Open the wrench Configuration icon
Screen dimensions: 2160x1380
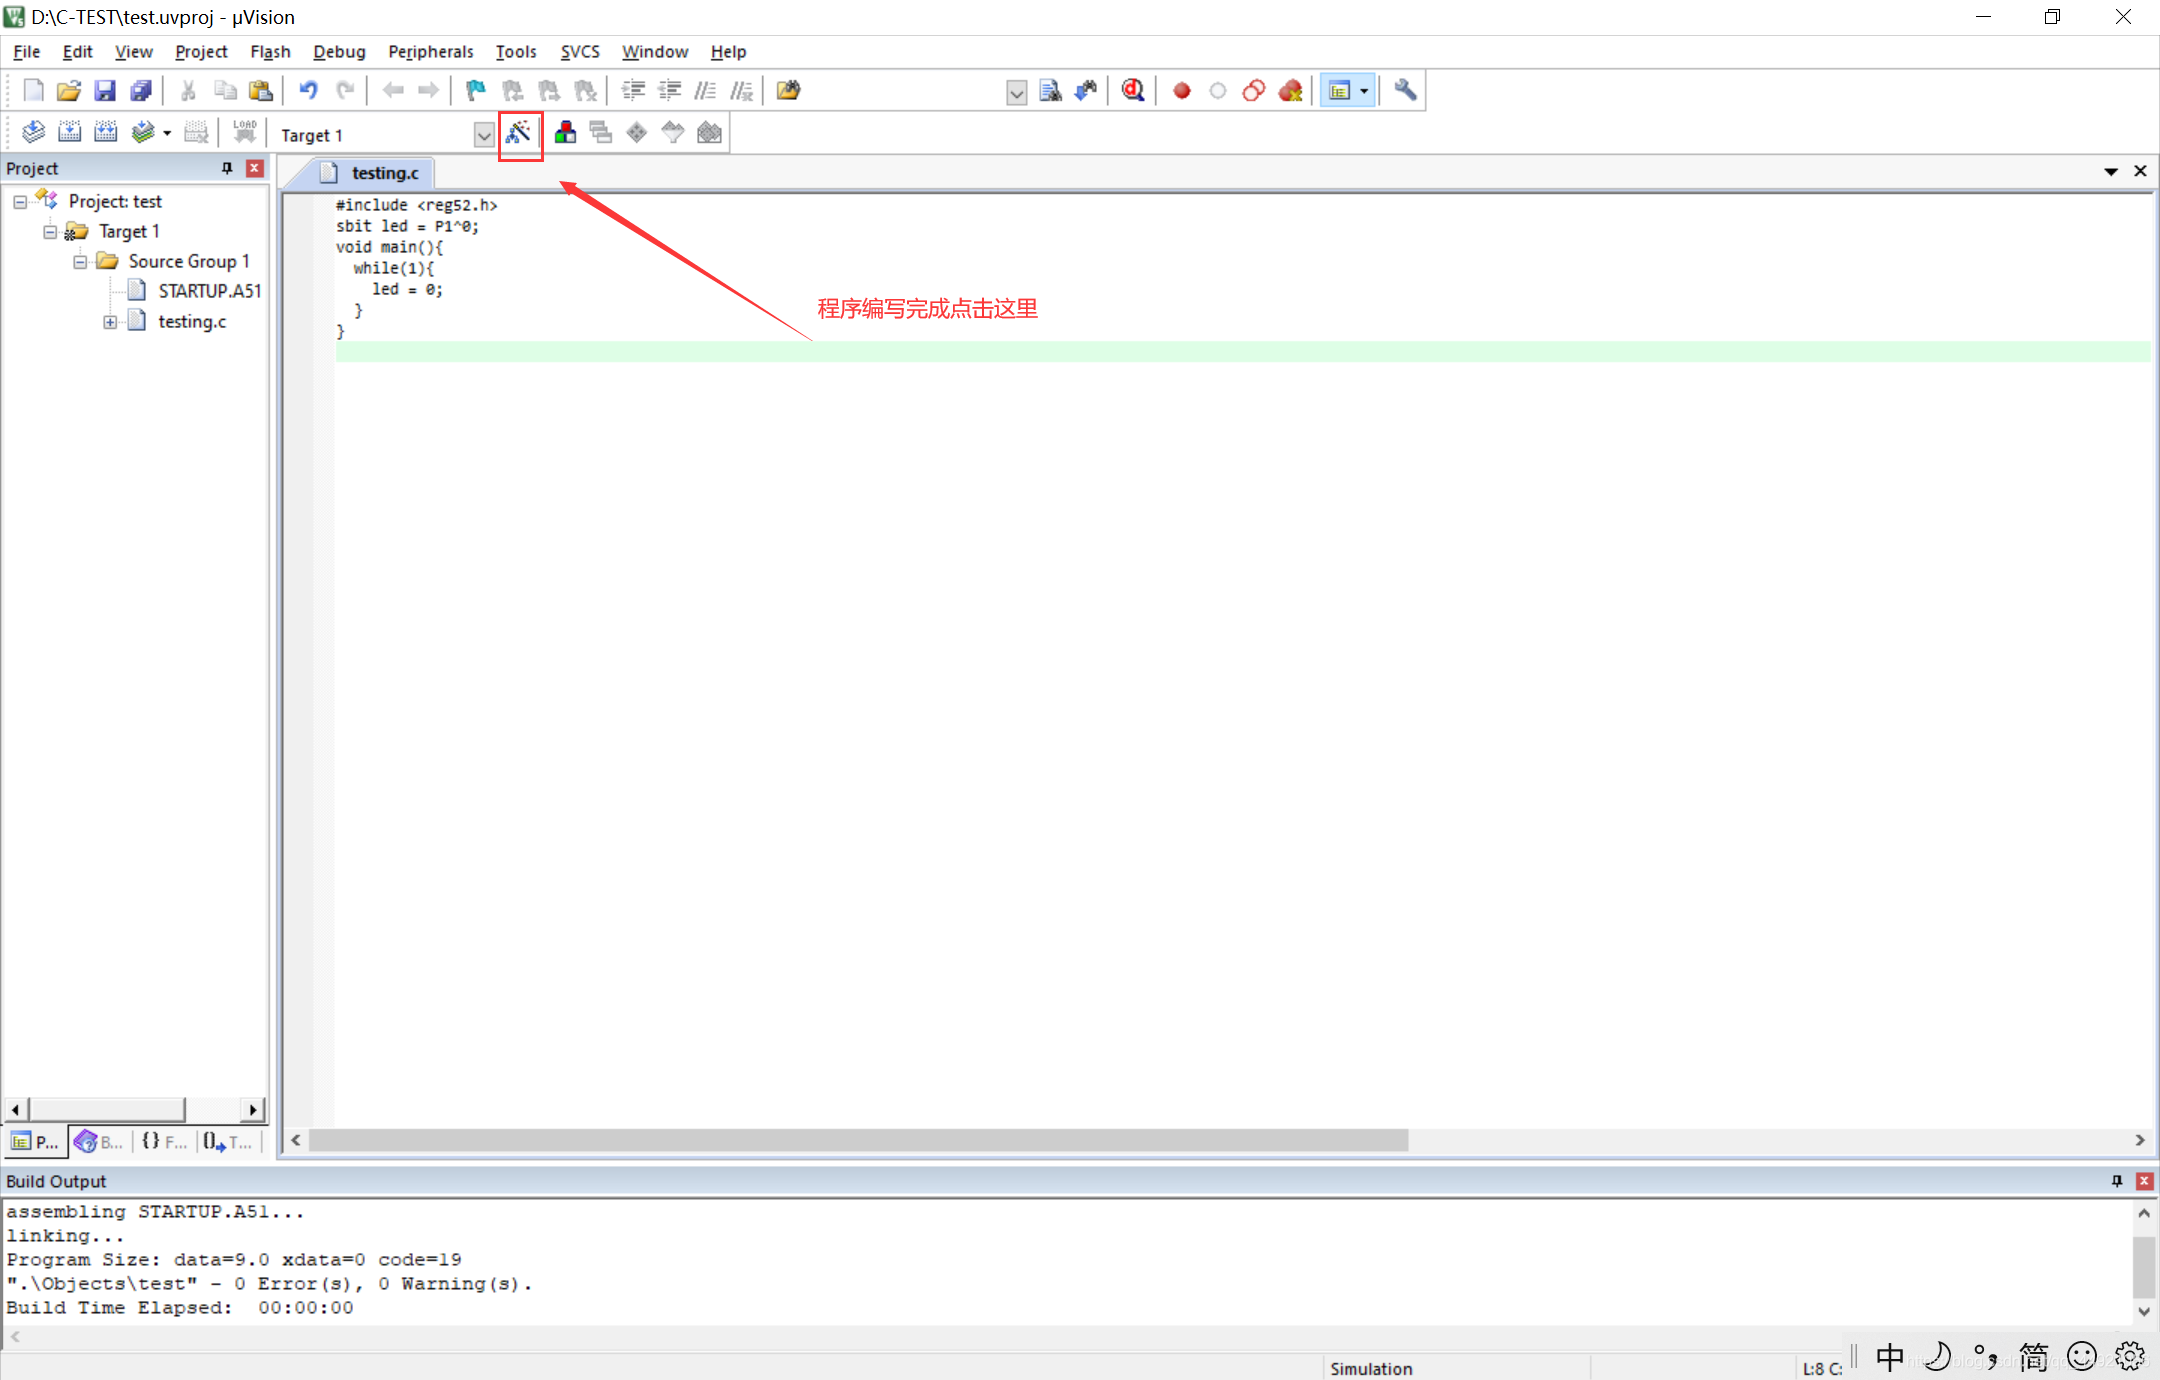1405,91
